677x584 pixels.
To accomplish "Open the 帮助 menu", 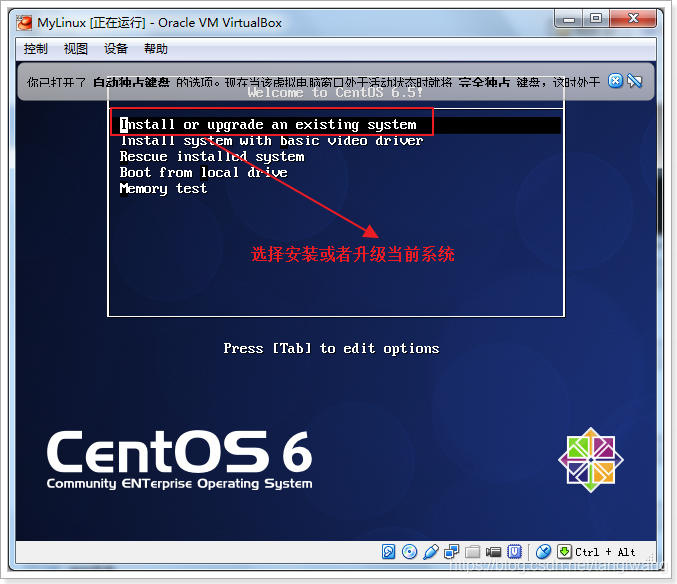I will pos(155,48).
